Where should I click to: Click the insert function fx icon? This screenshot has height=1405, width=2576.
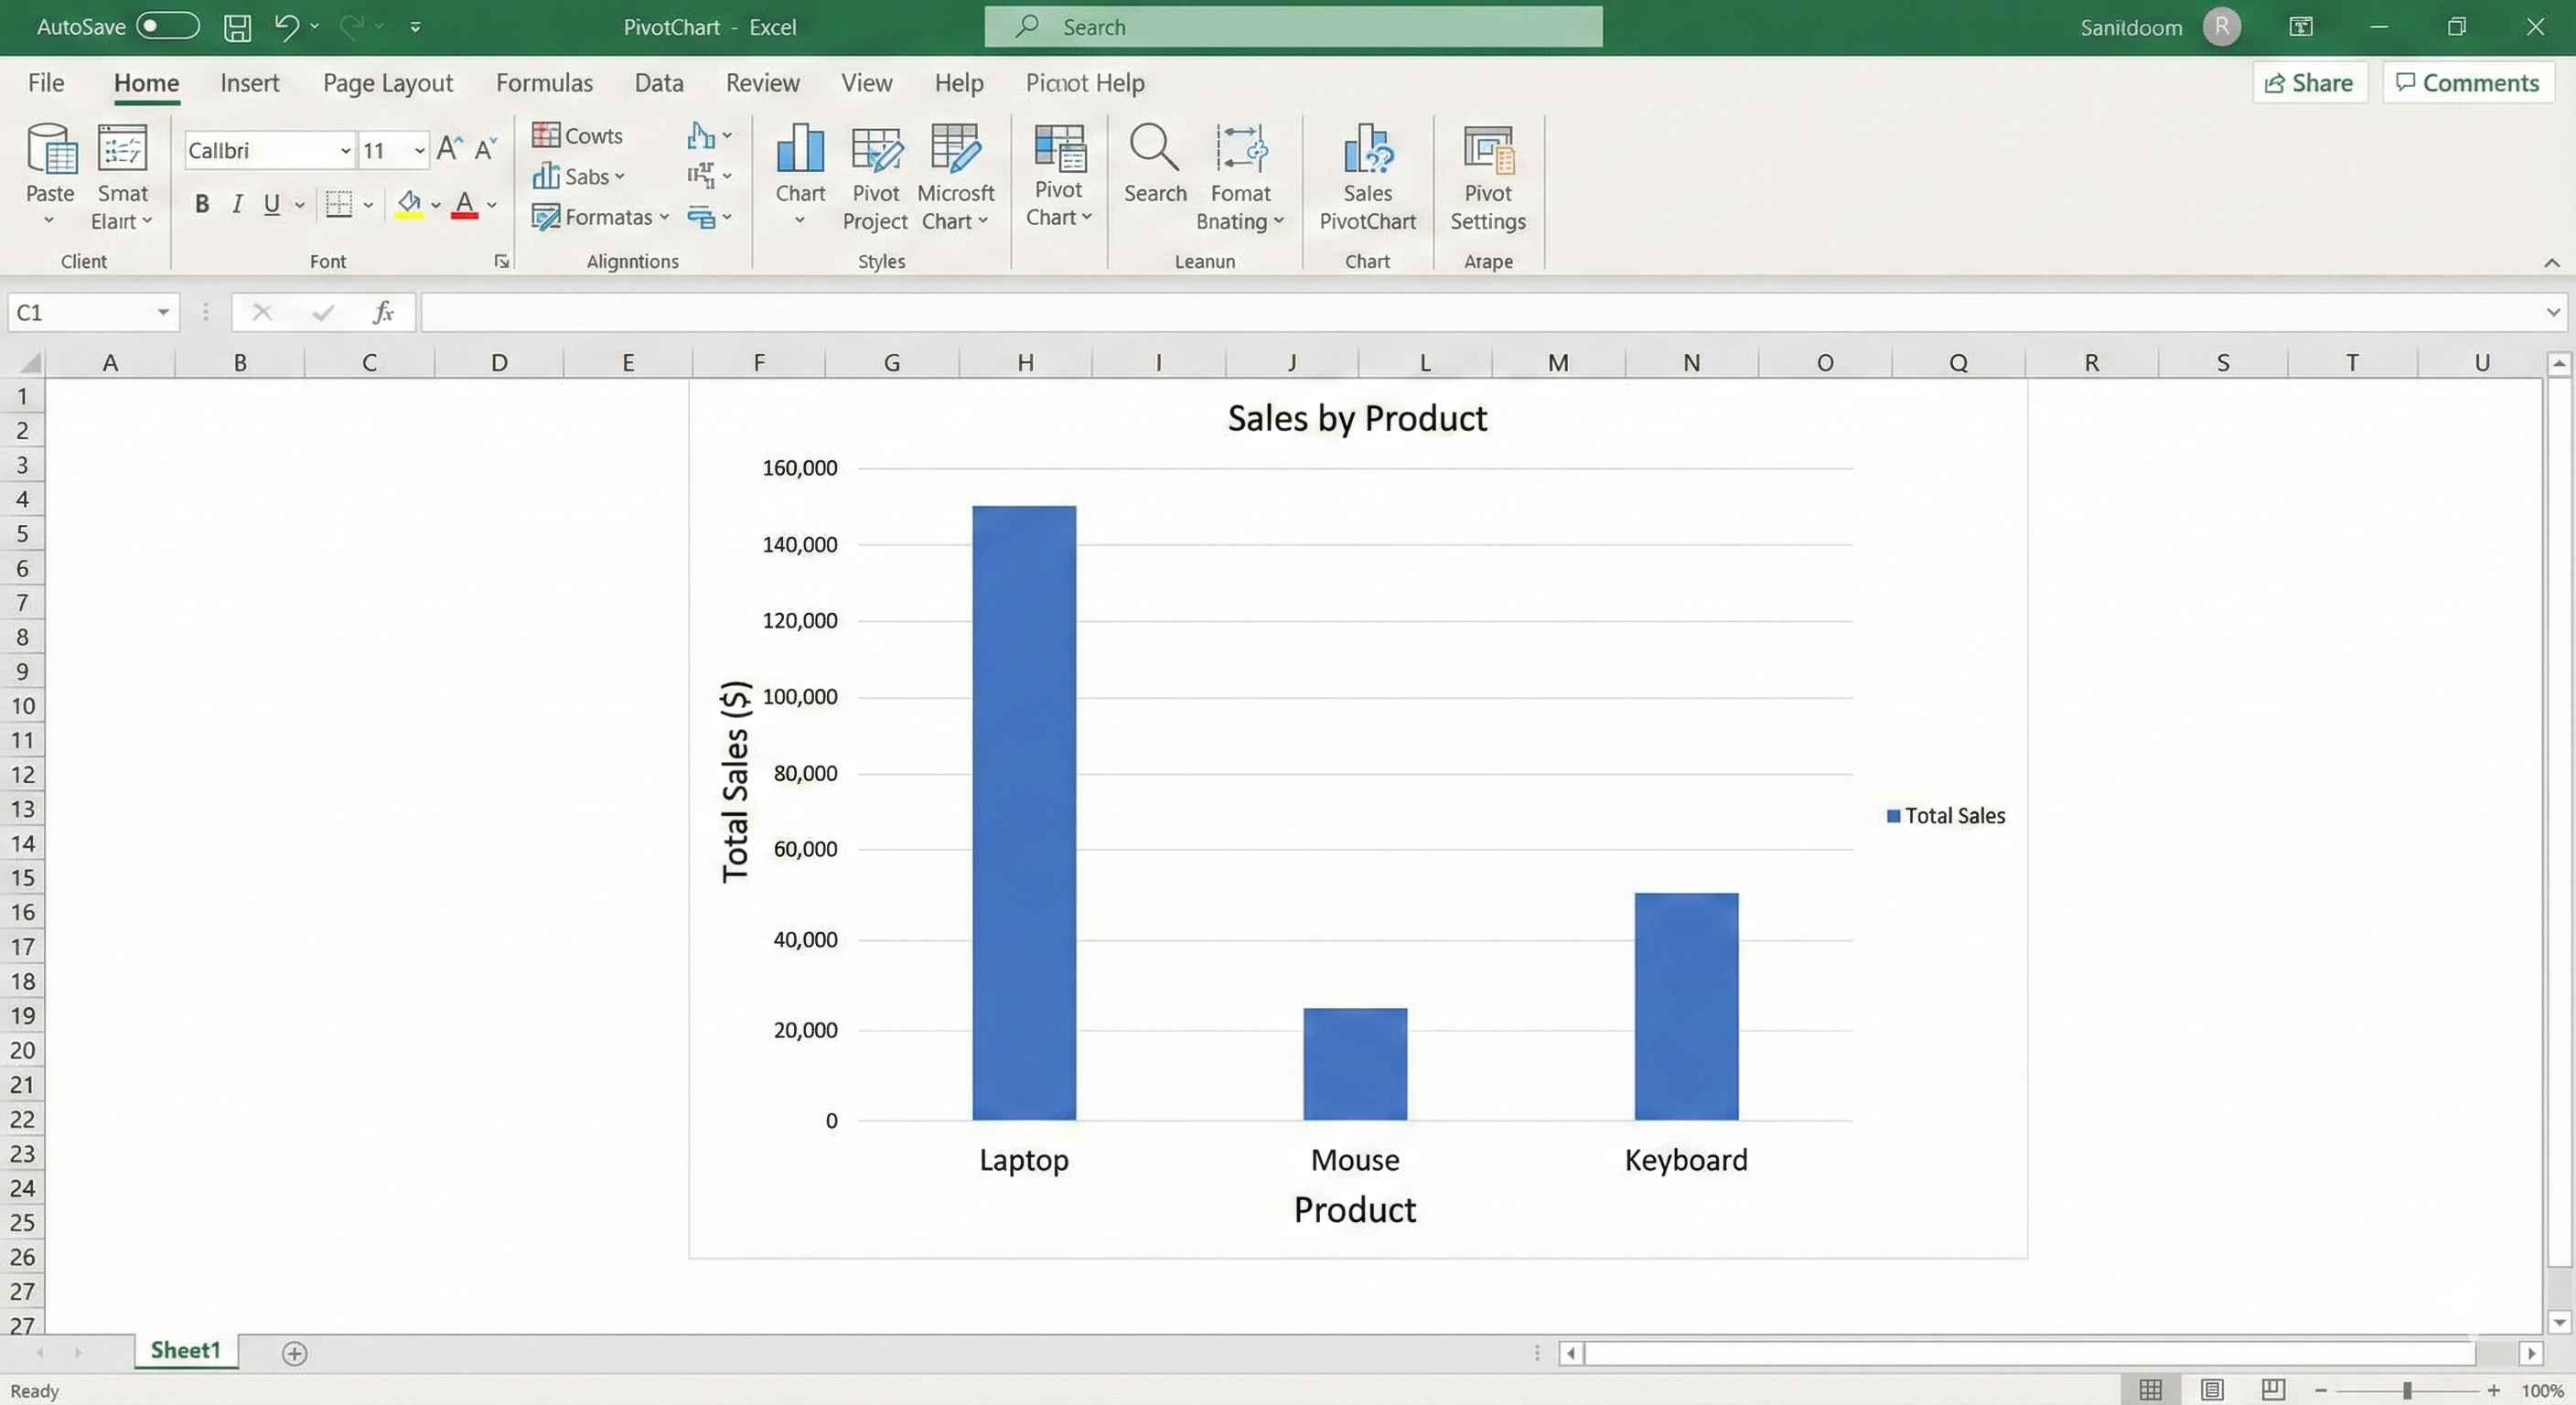[383, 313]
